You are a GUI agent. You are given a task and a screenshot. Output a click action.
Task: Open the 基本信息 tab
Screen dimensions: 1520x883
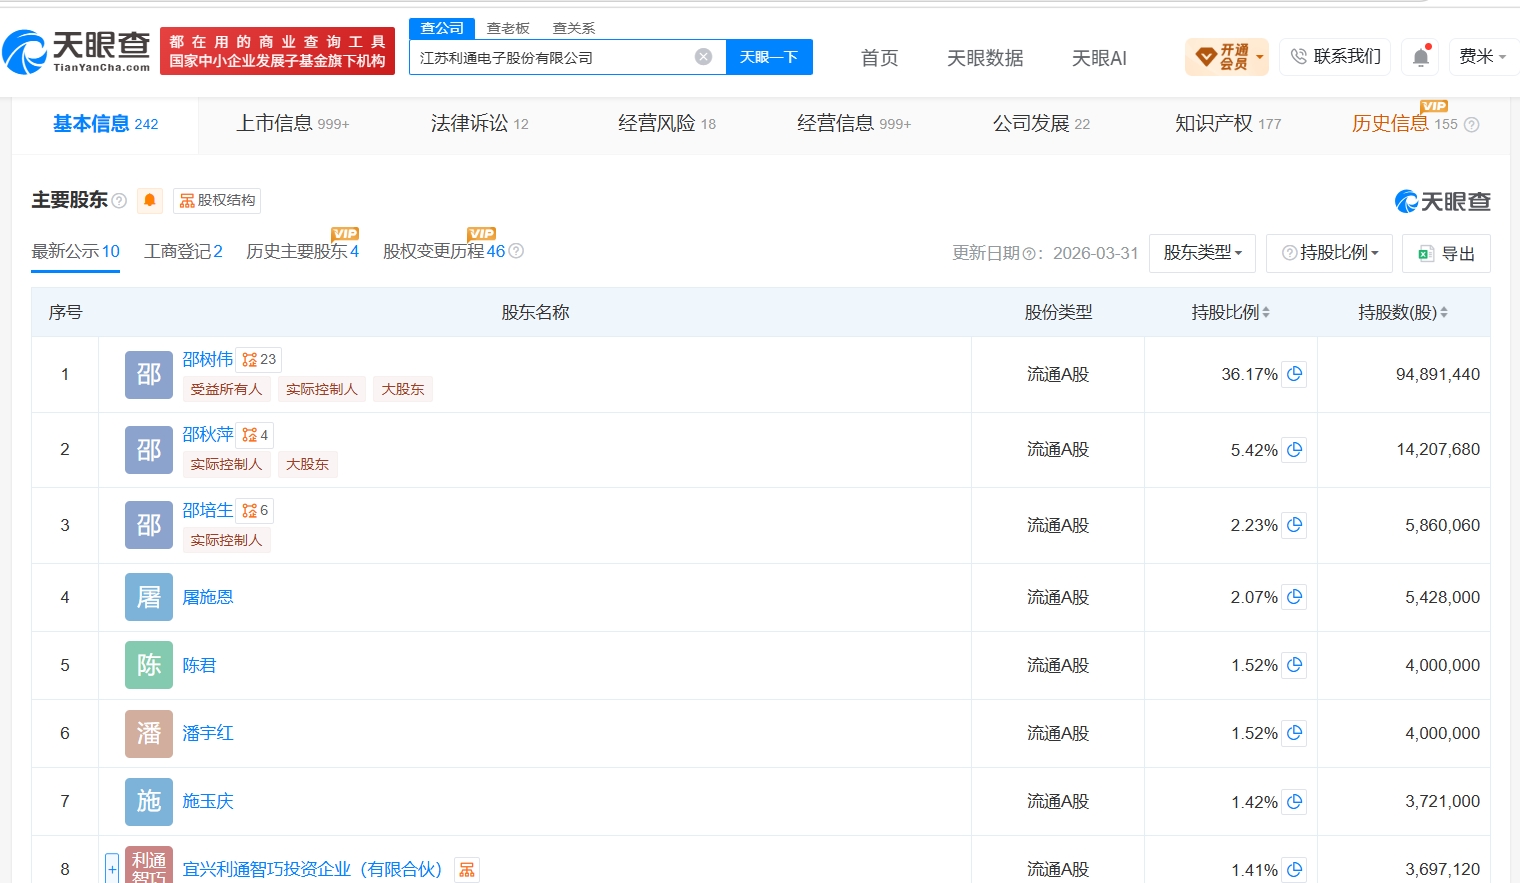[x=105, y=124]
